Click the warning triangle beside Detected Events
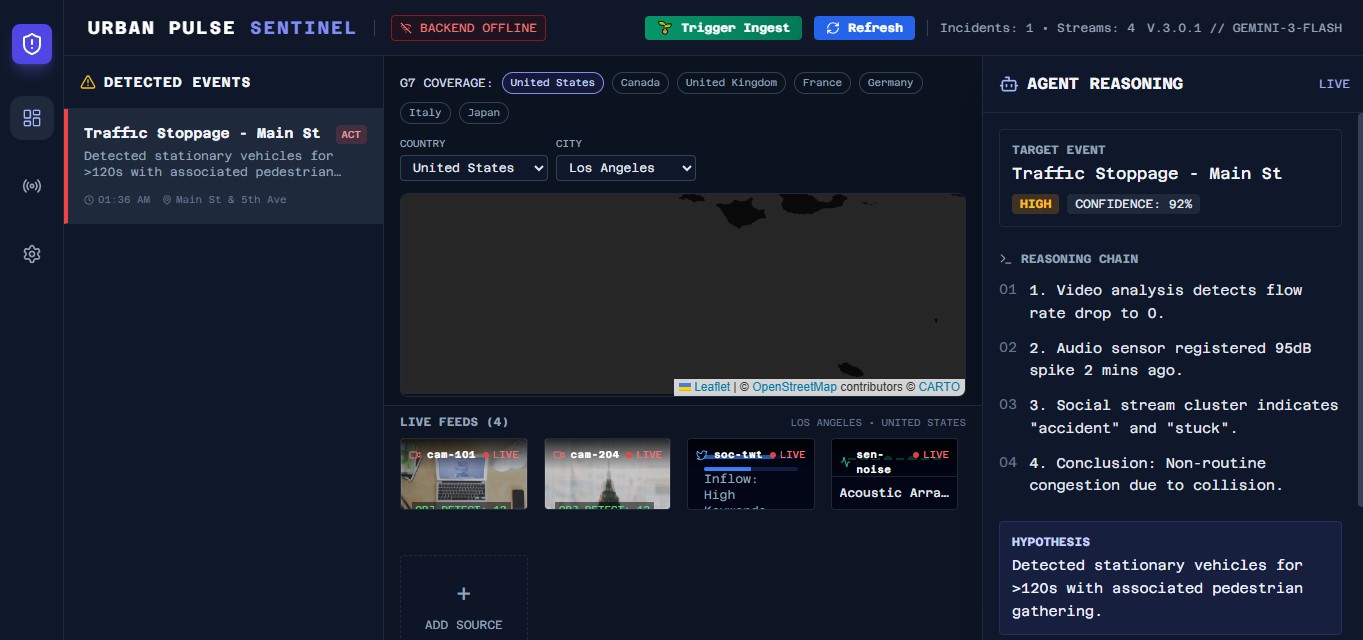 (x=88, y=82)
